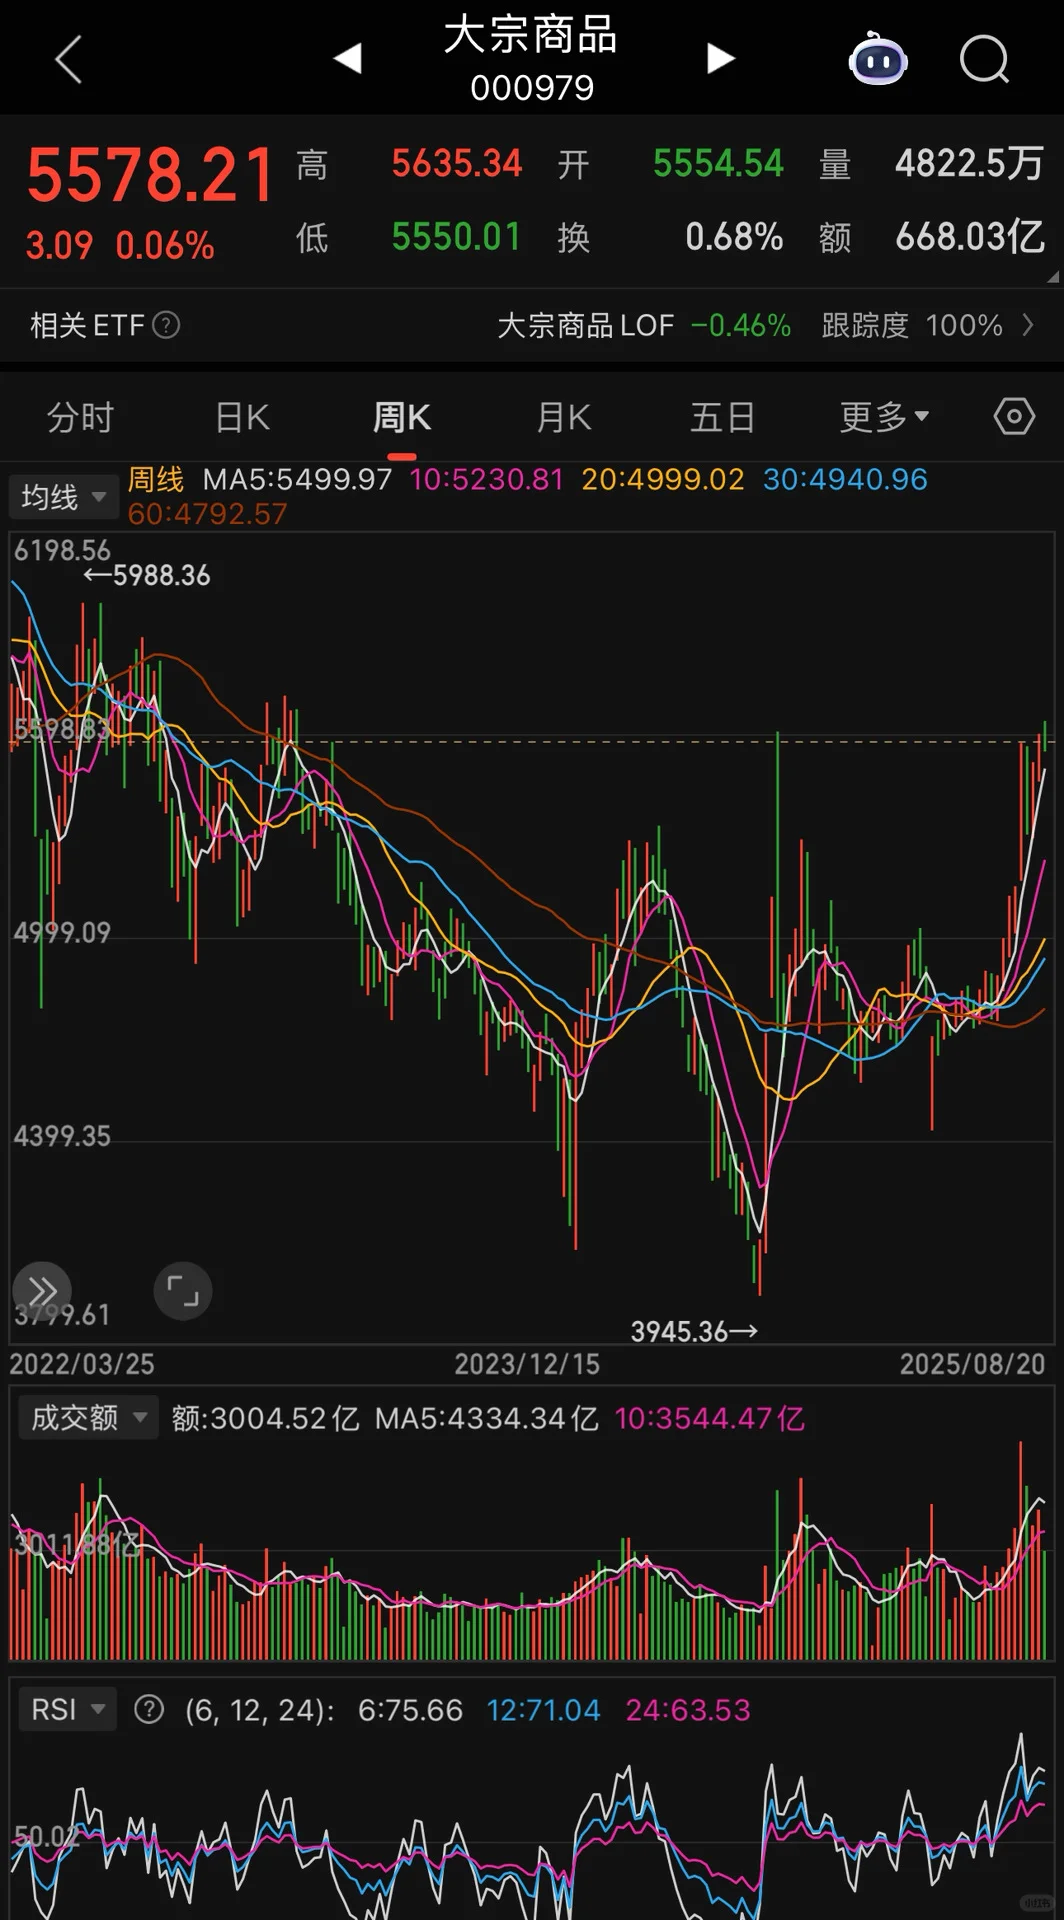Tap the 周线 moving average label
The width and height of the screenshot is (1064, 1920).
156,479
